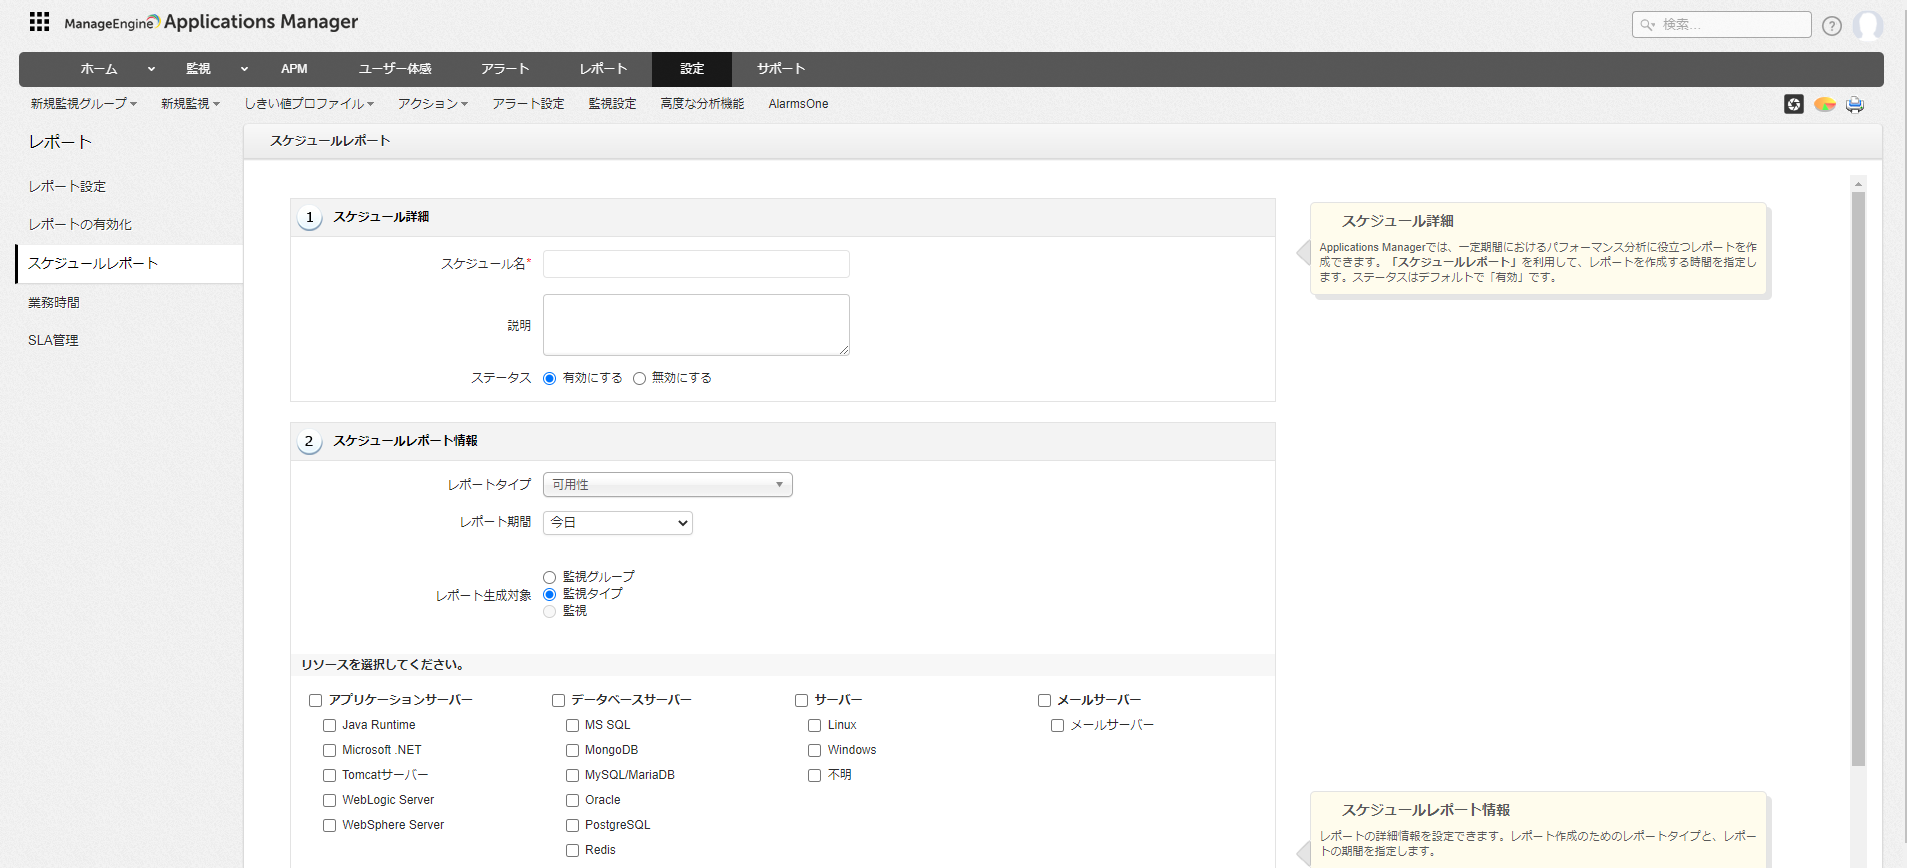This screenshot has height=868, width=1907.
Task: Select the 監視グループ radio option
Action: point(549,577)
